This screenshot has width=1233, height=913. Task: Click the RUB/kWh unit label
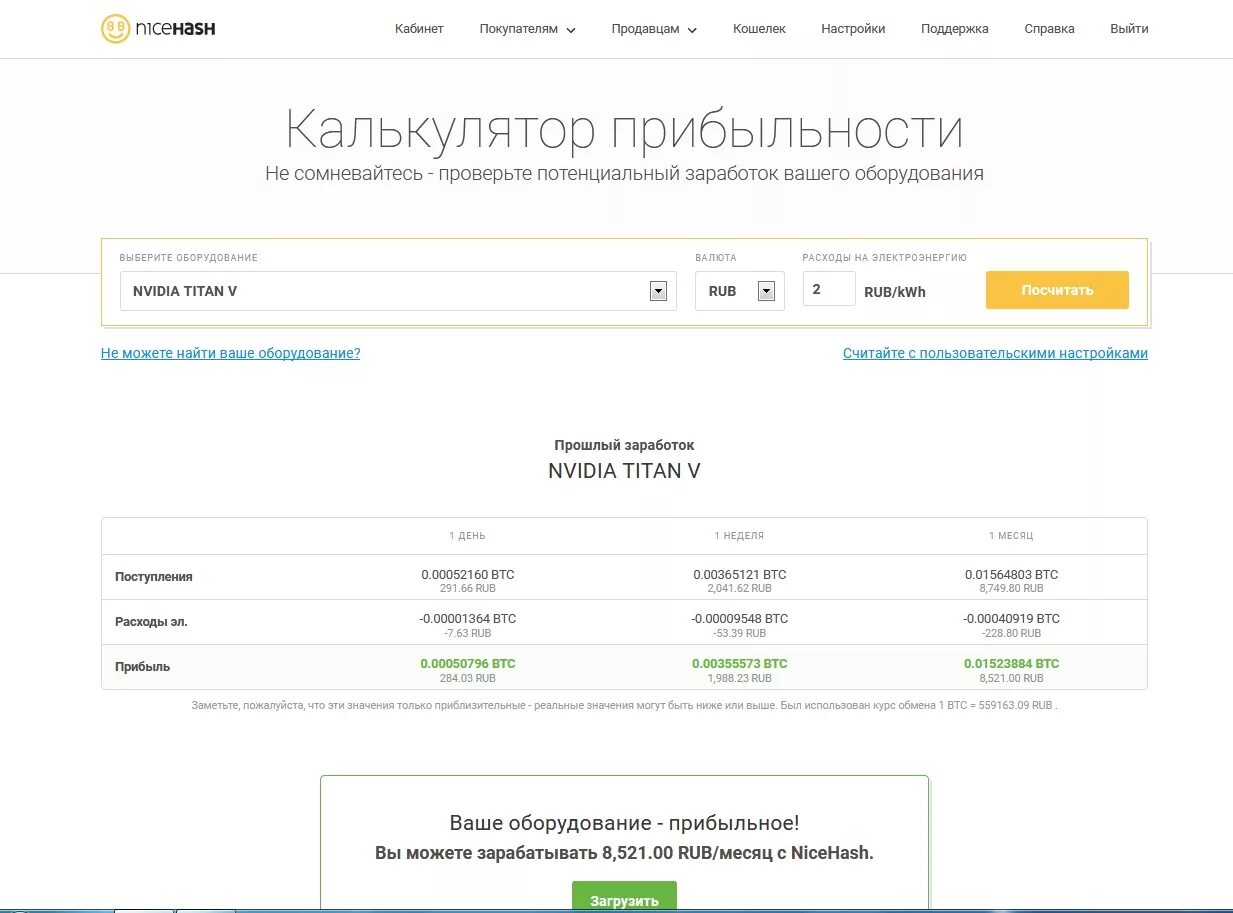[x=895, y=292]
